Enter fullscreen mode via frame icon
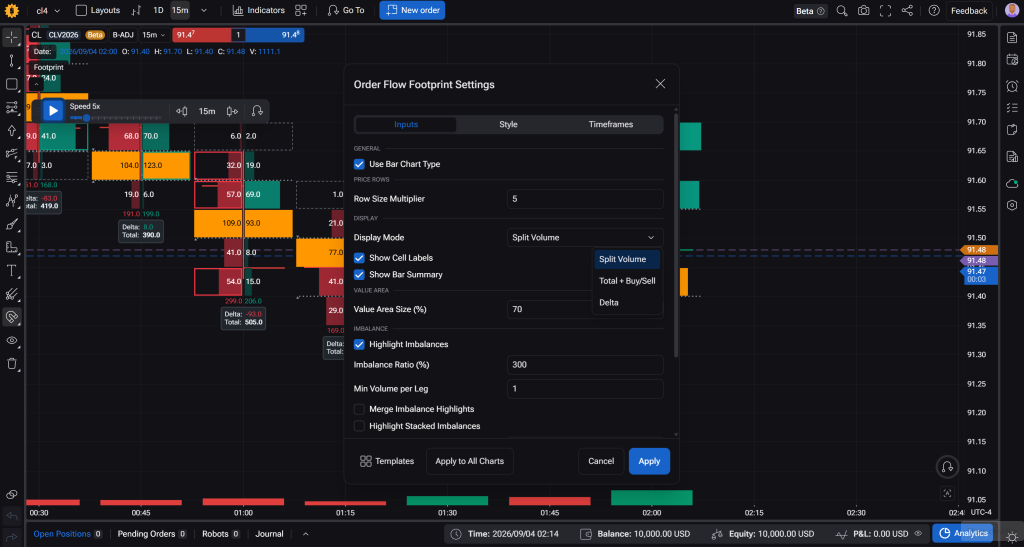Viewport: 1024px width, 547px height. [886, 10]
